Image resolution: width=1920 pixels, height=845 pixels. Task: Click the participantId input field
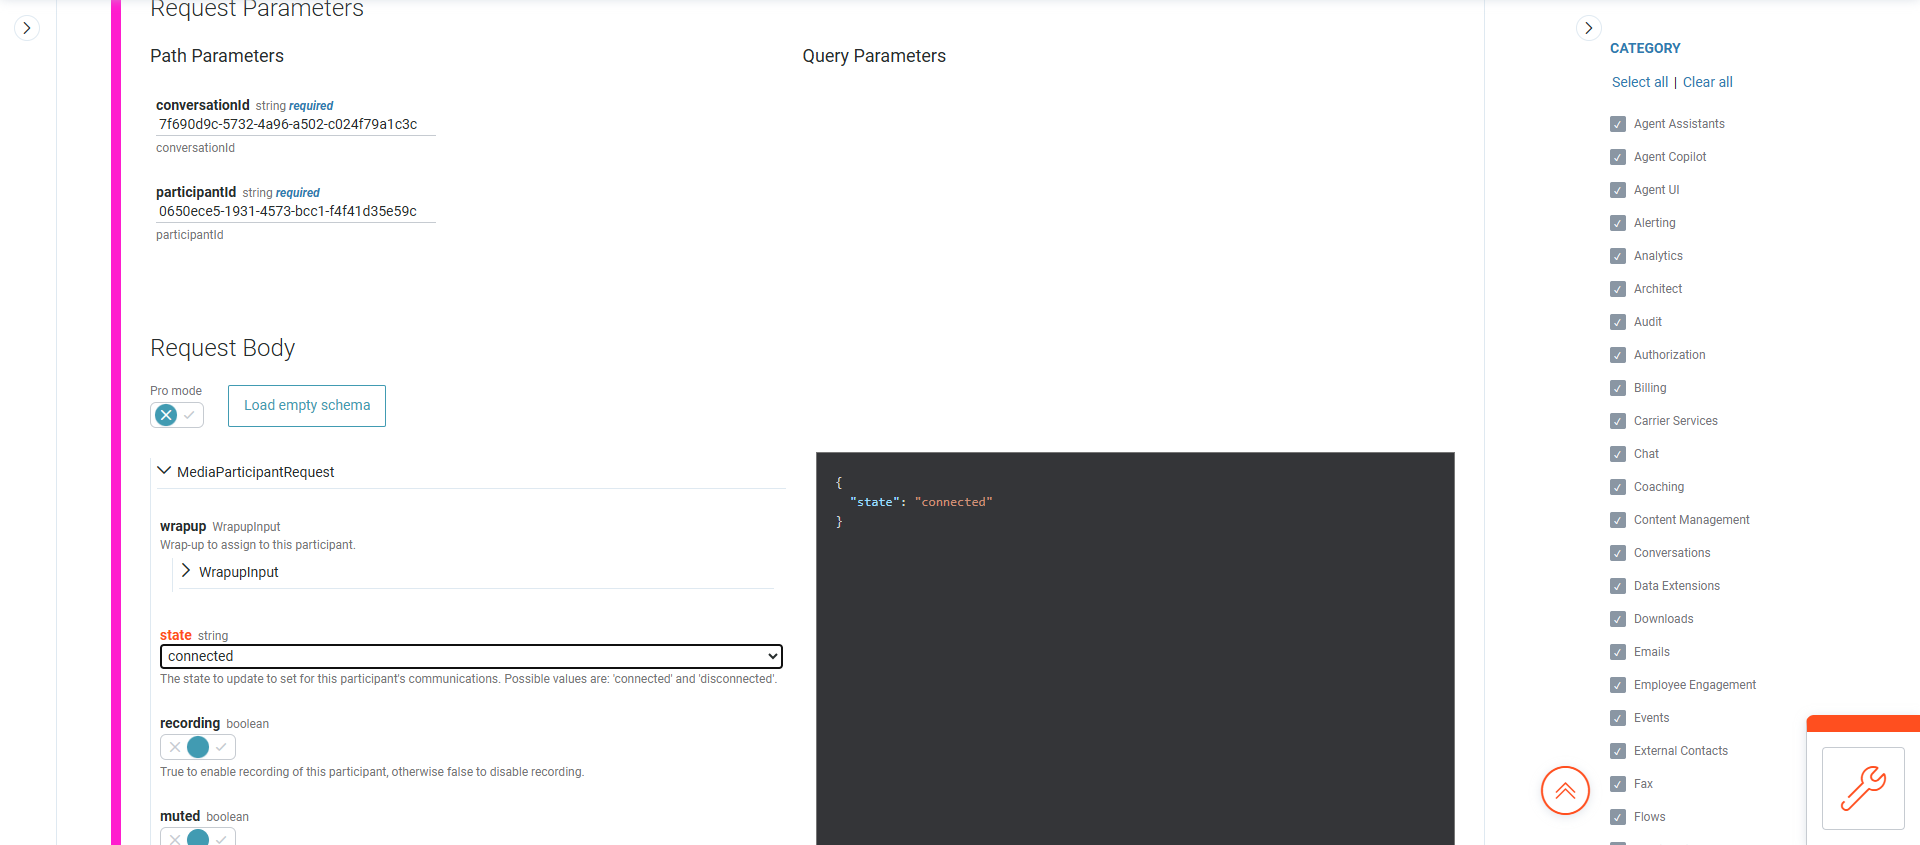pyautogui.click(x=295, y=211)
